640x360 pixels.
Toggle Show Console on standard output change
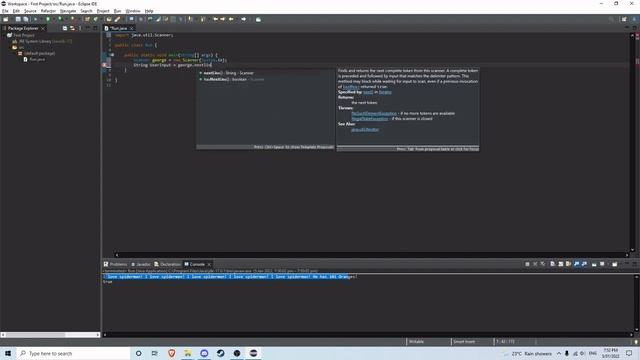(576, 264)
